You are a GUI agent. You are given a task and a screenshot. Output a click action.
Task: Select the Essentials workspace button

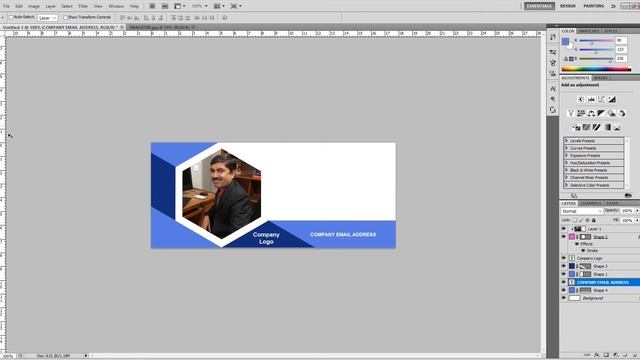click(539, 6)
